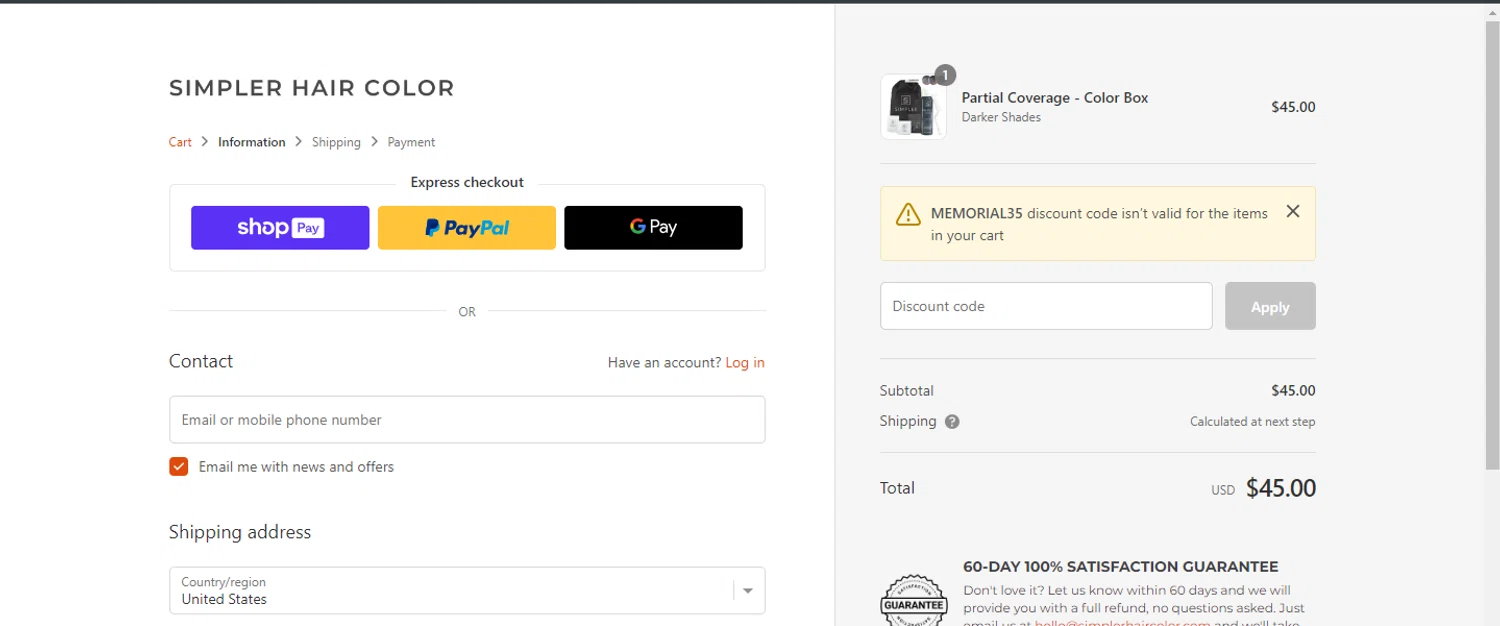Go back to Cart breadcrumb
This screenshot has height=626, width=1500.
[x=180, y=142]
